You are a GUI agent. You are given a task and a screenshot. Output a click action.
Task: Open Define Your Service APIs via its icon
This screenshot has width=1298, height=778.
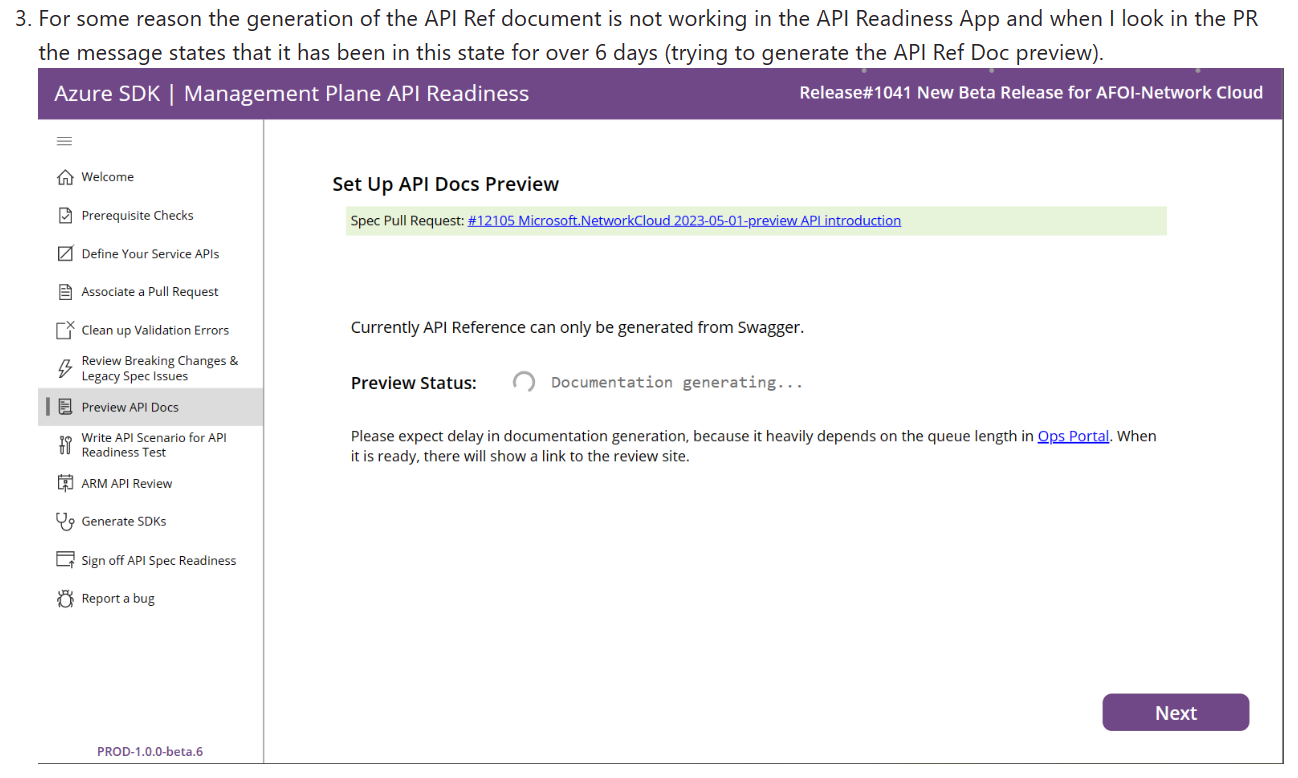pyautogui.click(x=65, y=253)
